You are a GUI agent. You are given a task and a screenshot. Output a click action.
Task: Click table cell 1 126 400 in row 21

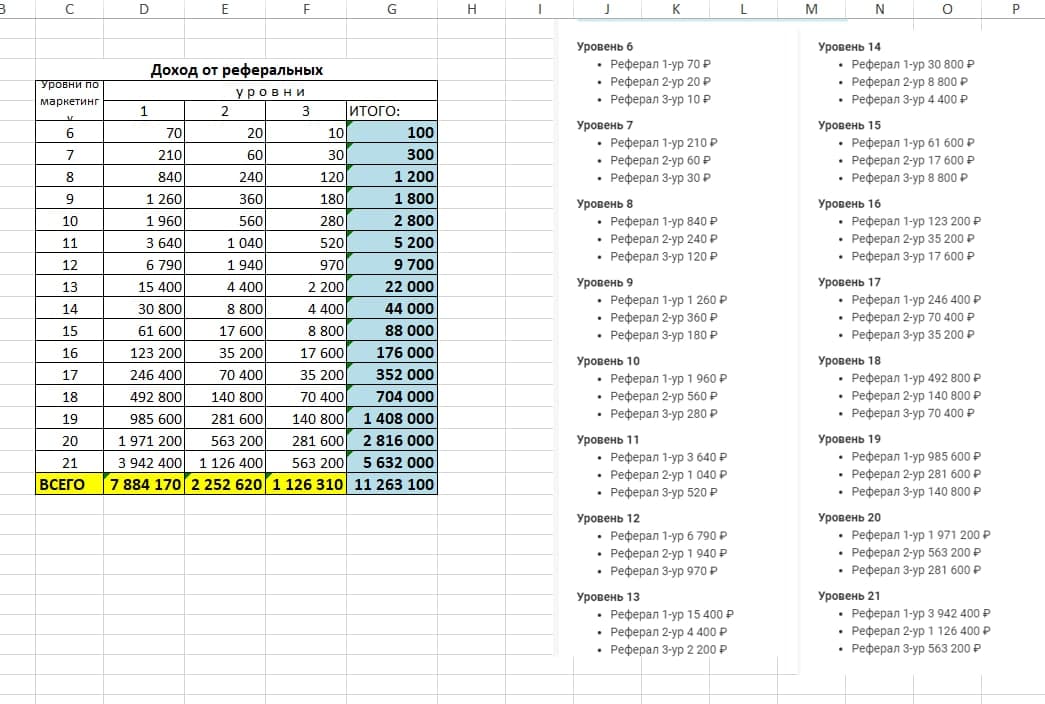click(225, 463)
